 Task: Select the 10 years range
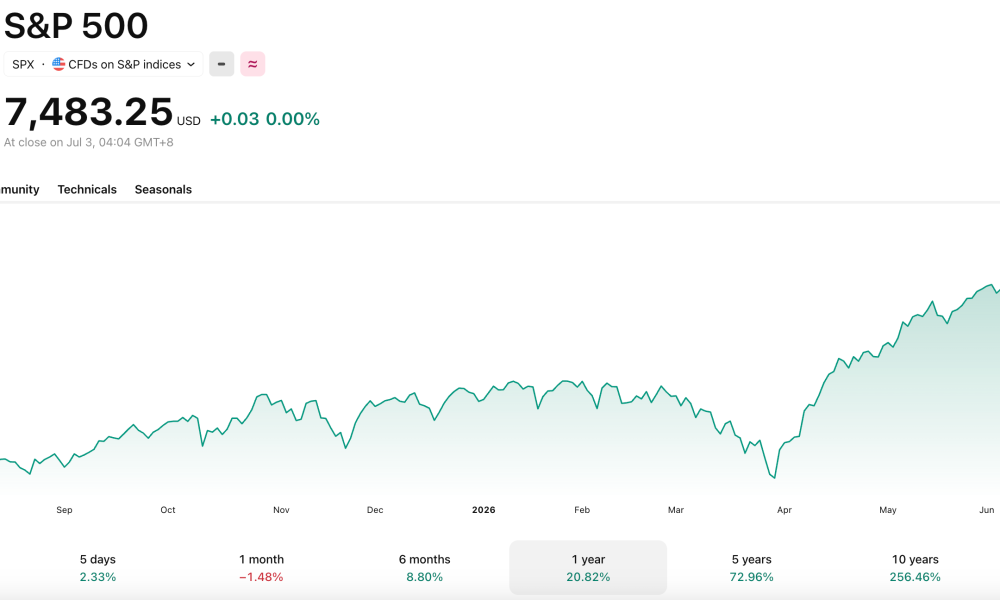point(915,567)
